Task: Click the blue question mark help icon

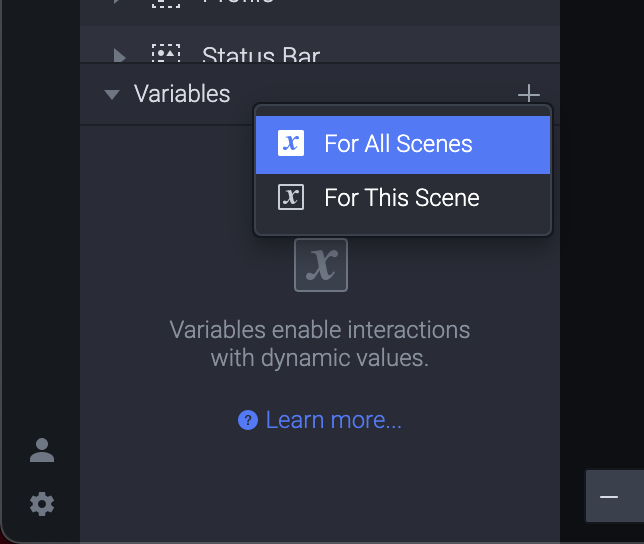Action: (248, 420)
